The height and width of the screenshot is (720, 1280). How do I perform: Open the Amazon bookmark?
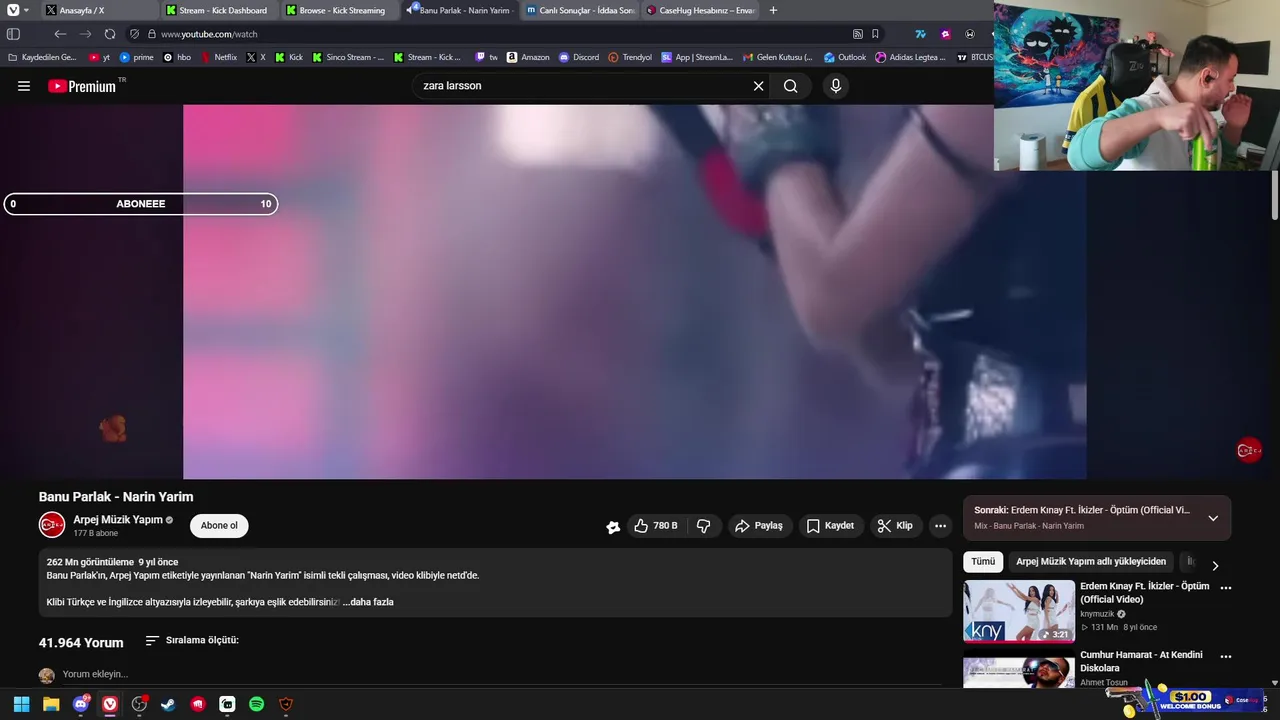click(x=528, y=57)
